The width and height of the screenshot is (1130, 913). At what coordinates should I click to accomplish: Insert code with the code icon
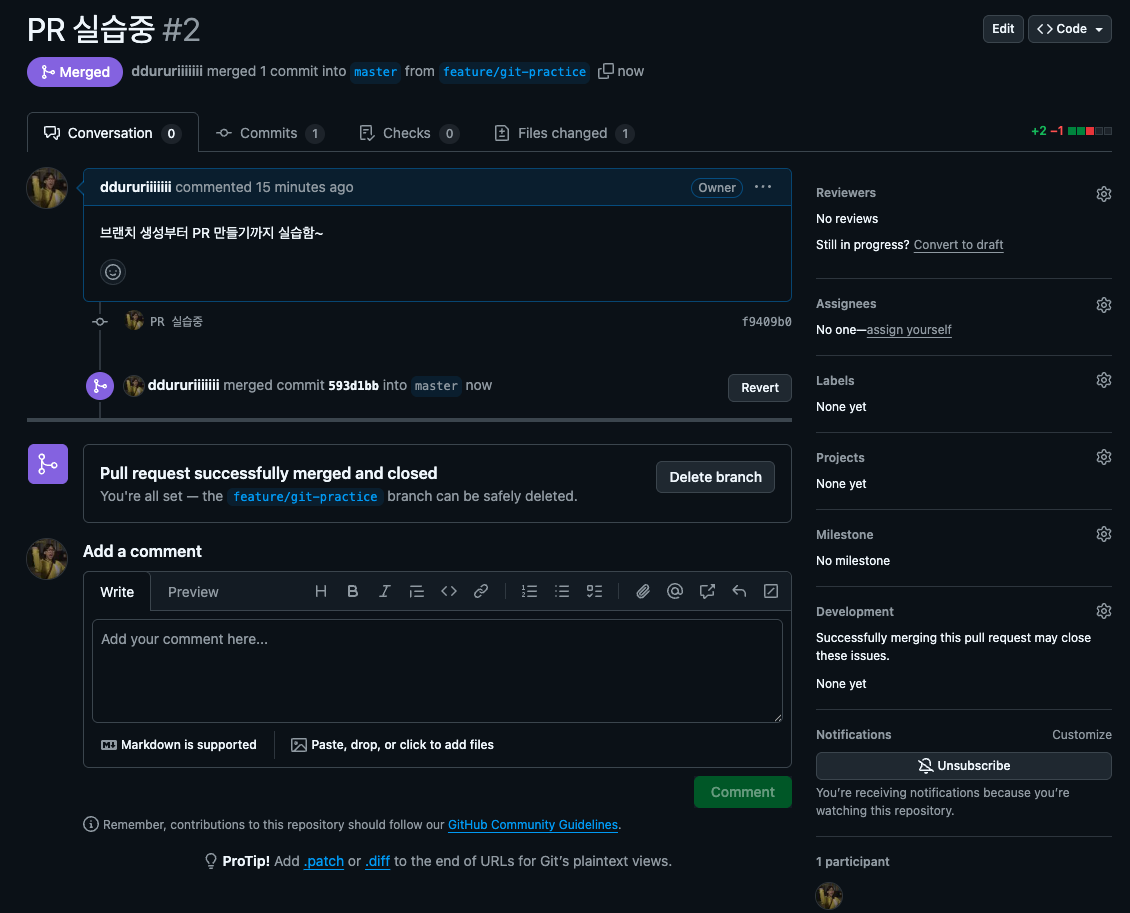pos(449,592)
